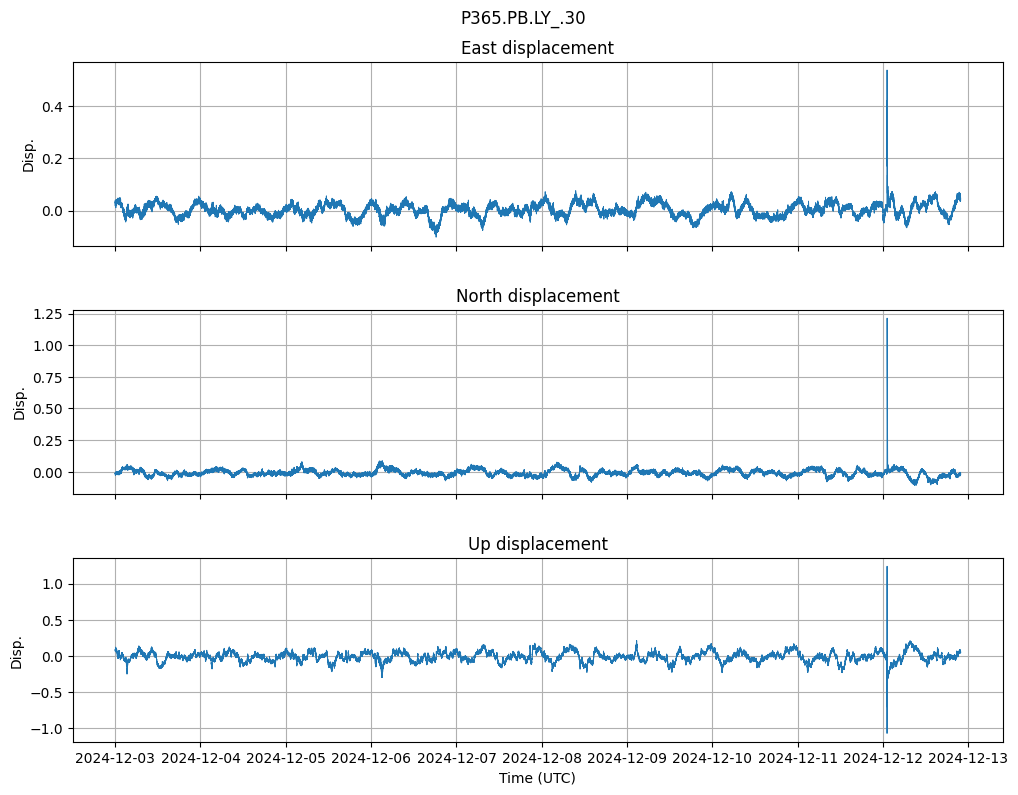
Task: Click the Up displacement subplot title
Action: [x=537, y=544]
